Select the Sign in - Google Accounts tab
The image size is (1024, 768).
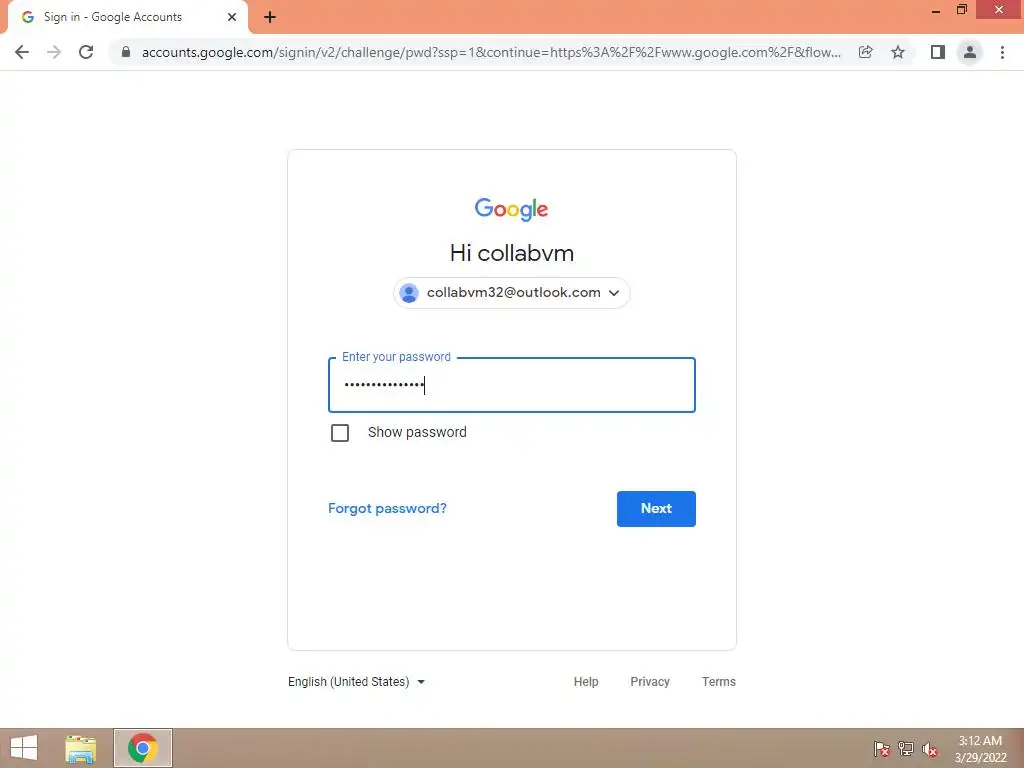(x=127, y=17)
